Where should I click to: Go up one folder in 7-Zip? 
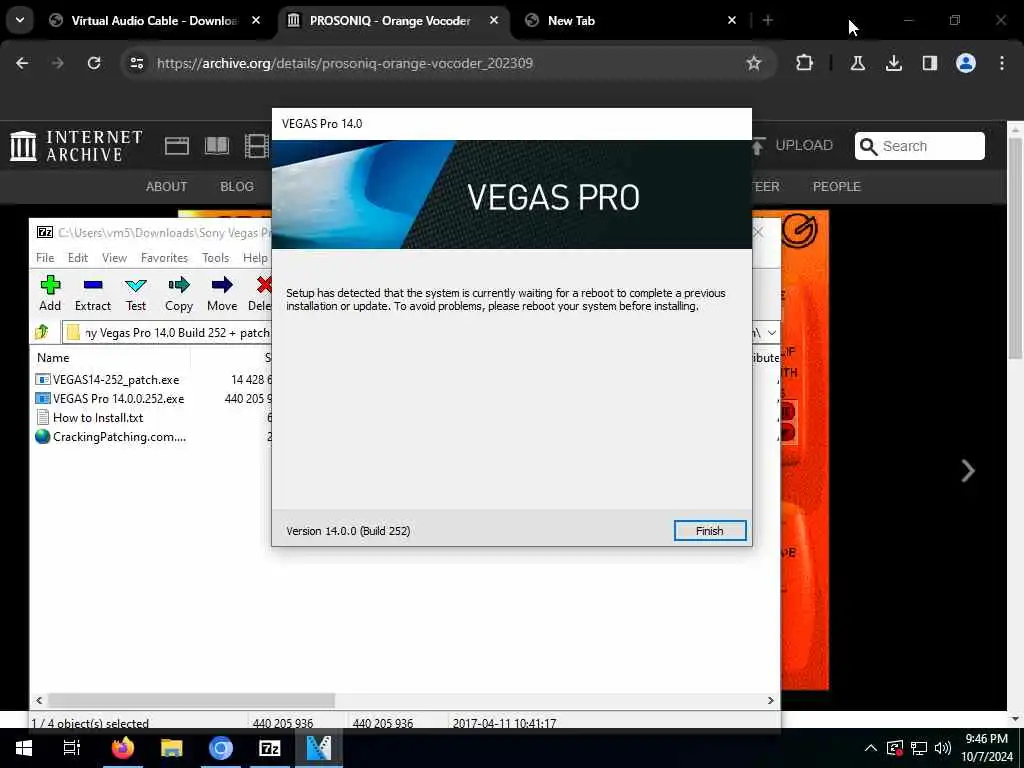point(42,332)
